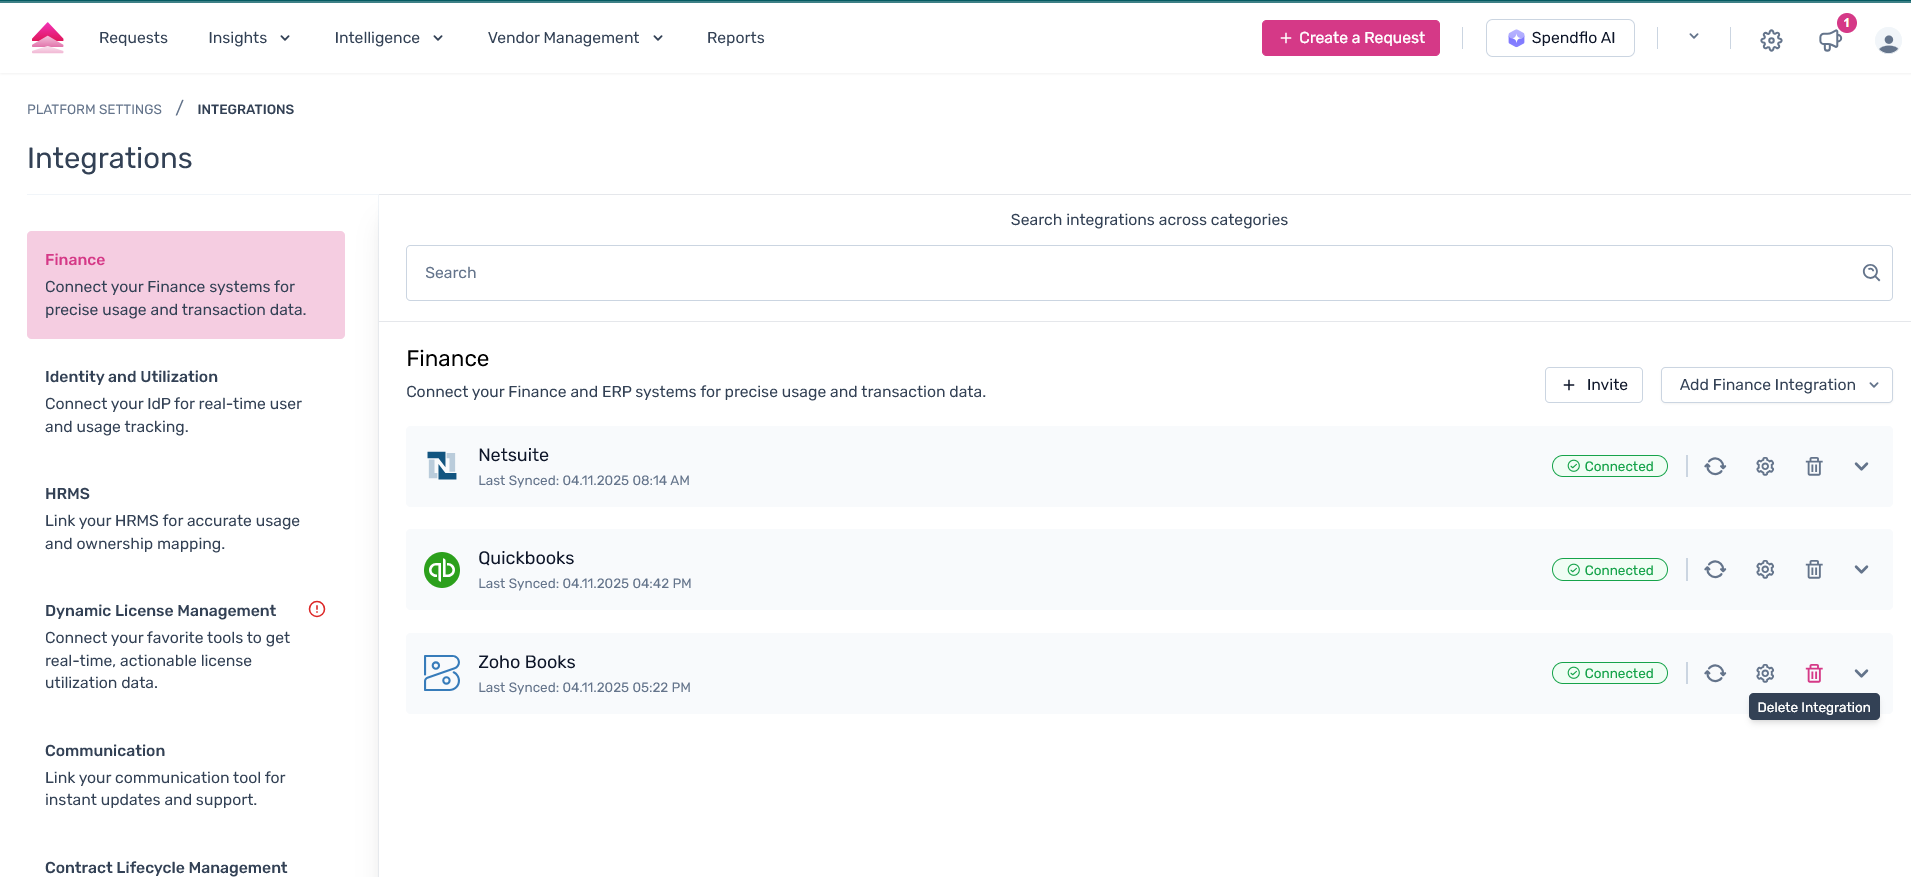Open the user profile avatar menu

[x=1888, y=41]
